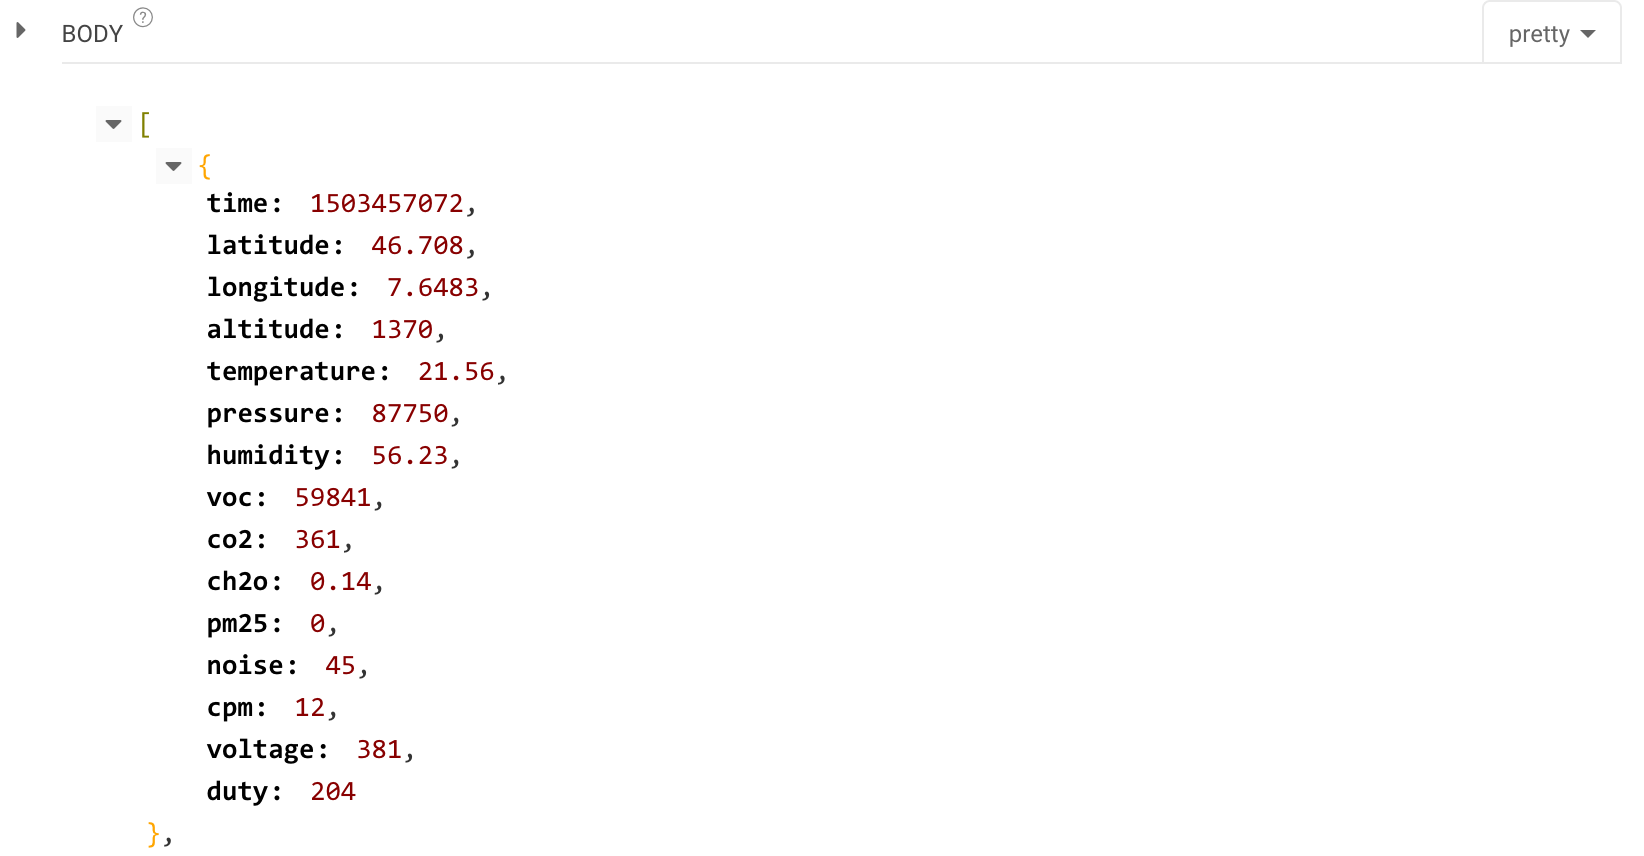This screenshot has width=1644, height=856.
Task: Click the humidity value 56.23
Action: coord(410,455)
